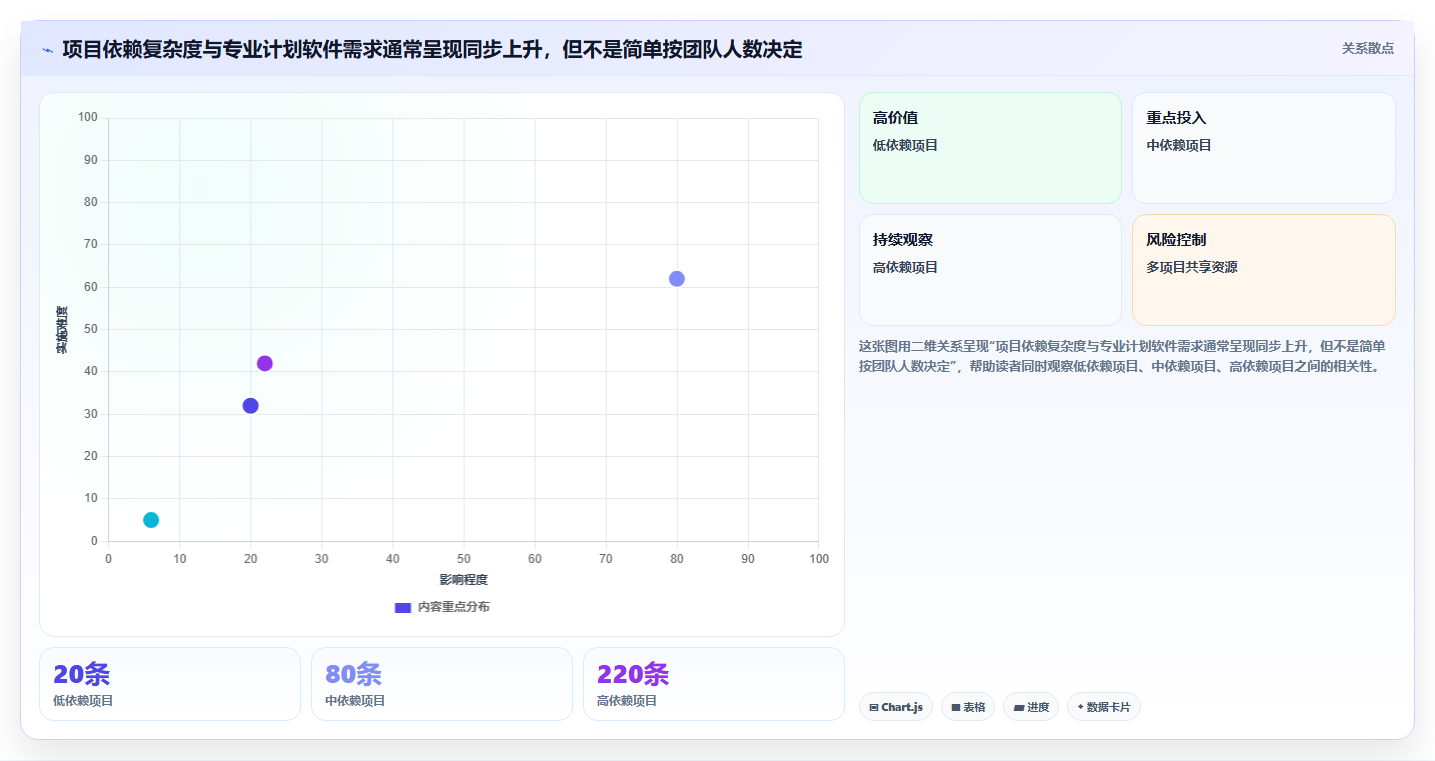Click the 内容重点分布 legend label
This screenshot has height=761, width=1435.
pos(453,607)
